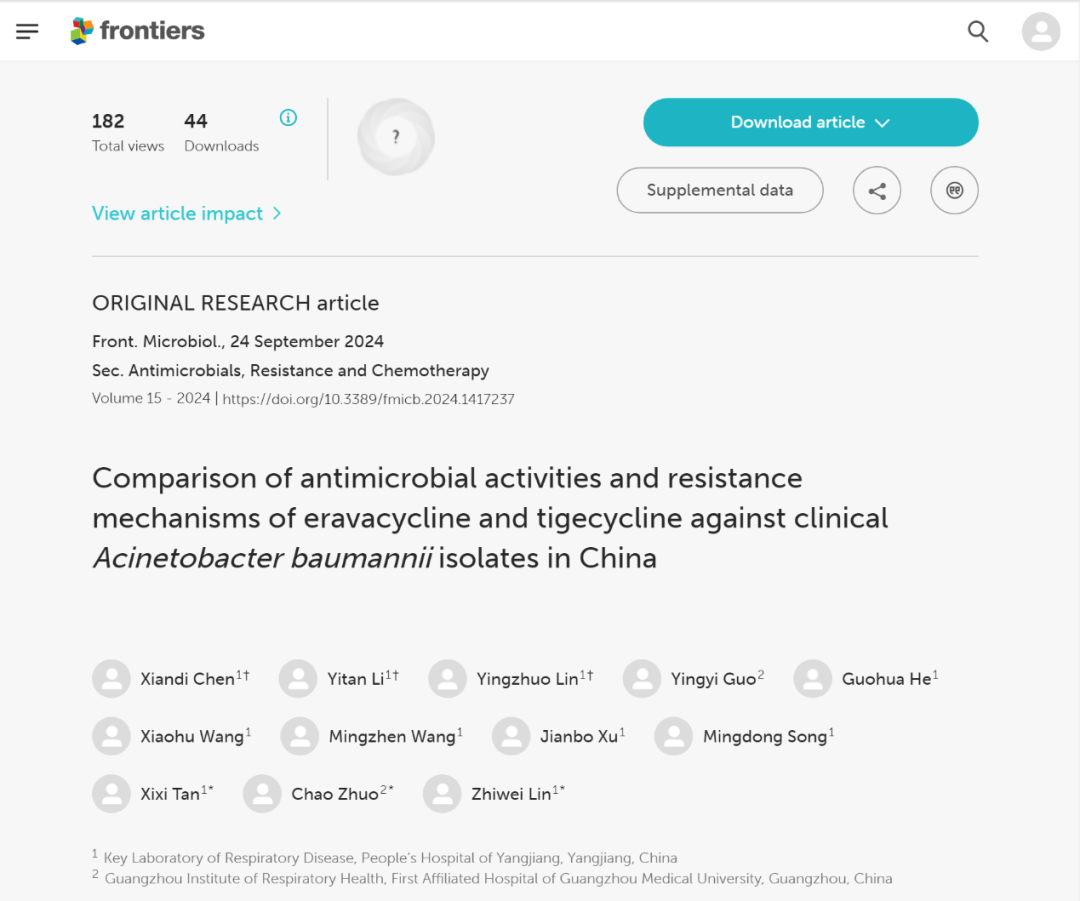Click the cite article quote icon

pyautogui.click(x=954, y=190)
